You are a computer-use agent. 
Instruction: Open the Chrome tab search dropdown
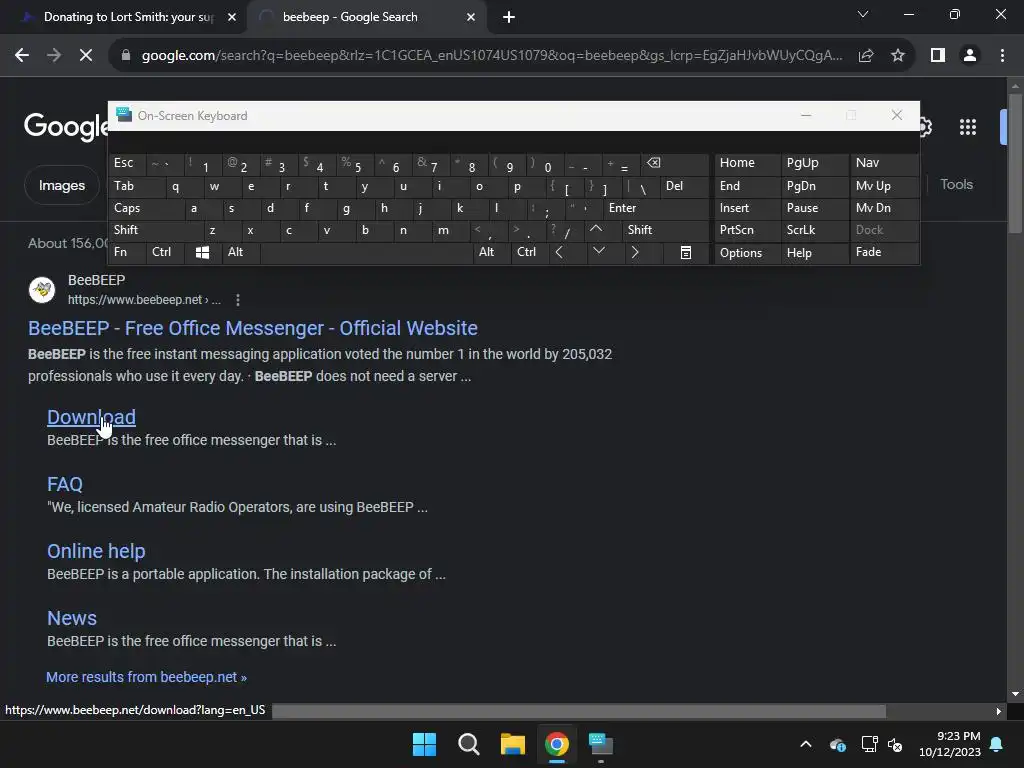[863, 14]
